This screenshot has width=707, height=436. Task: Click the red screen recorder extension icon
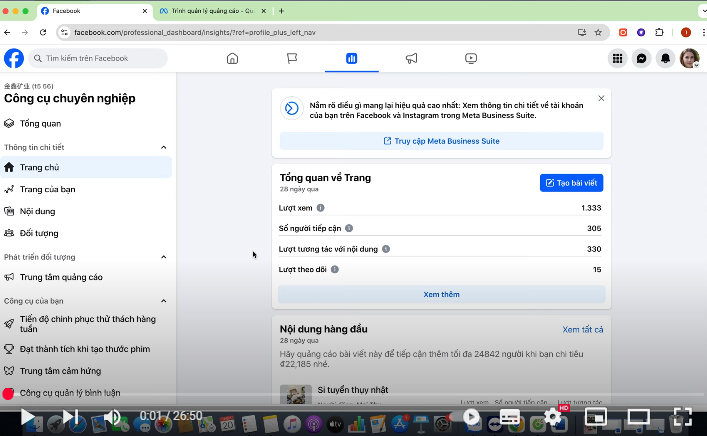click(x=623, y=32)
